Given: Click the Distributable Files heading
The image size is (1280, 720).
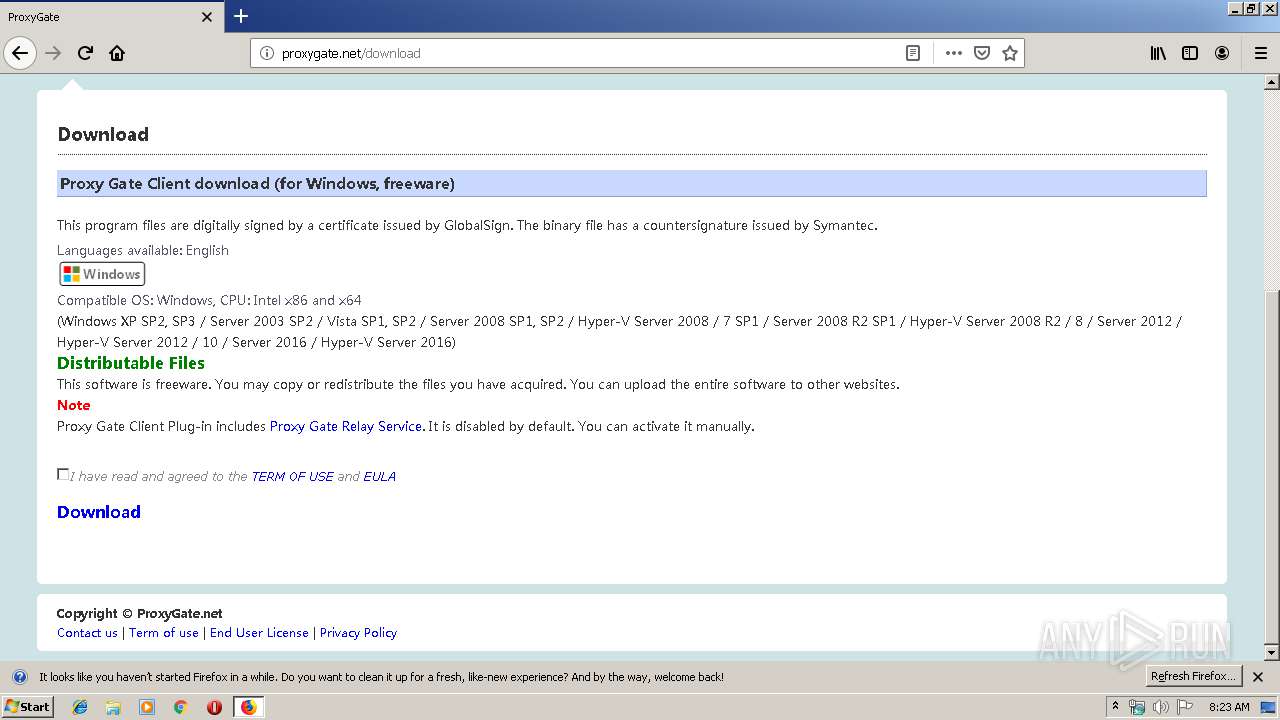Looking at the screenshot, I should (x=131, y=363).
